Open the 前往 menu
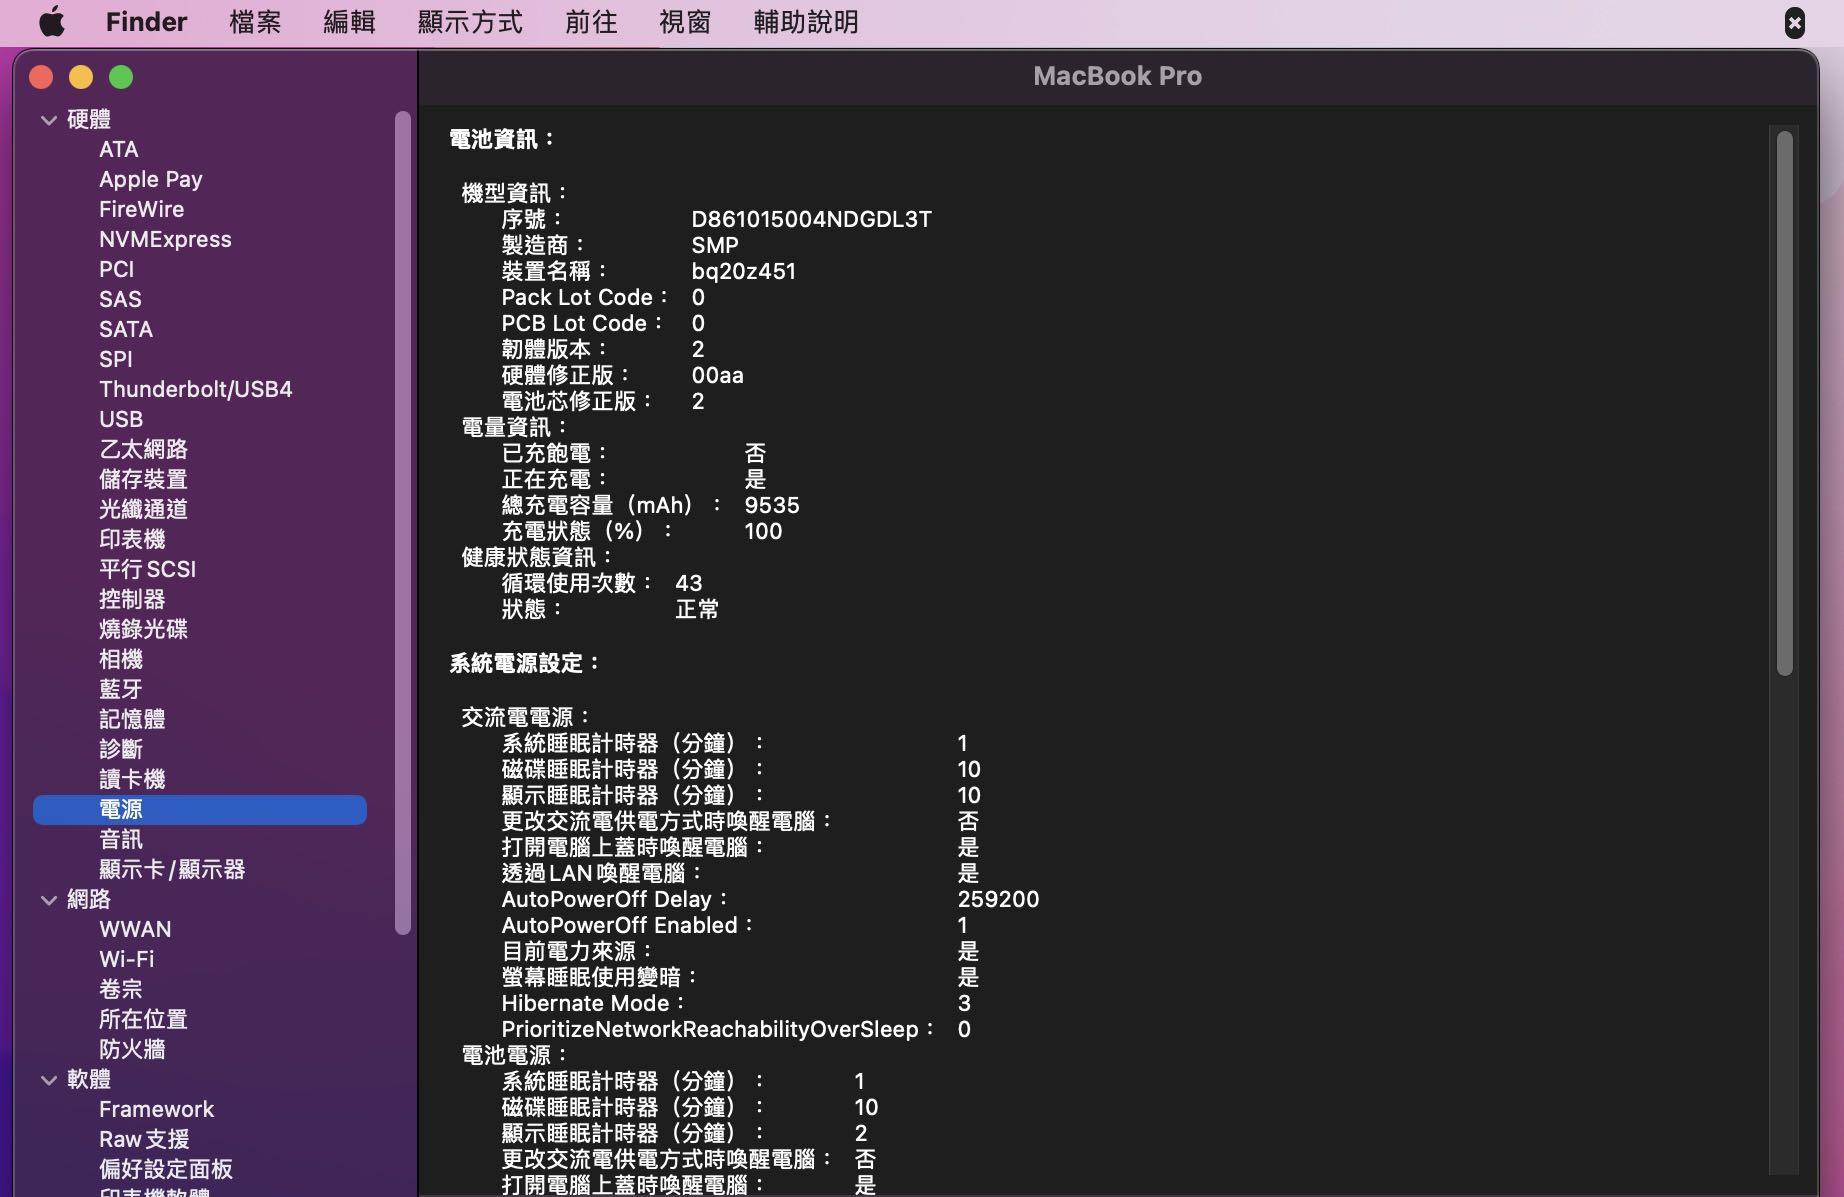 point(591,22)
